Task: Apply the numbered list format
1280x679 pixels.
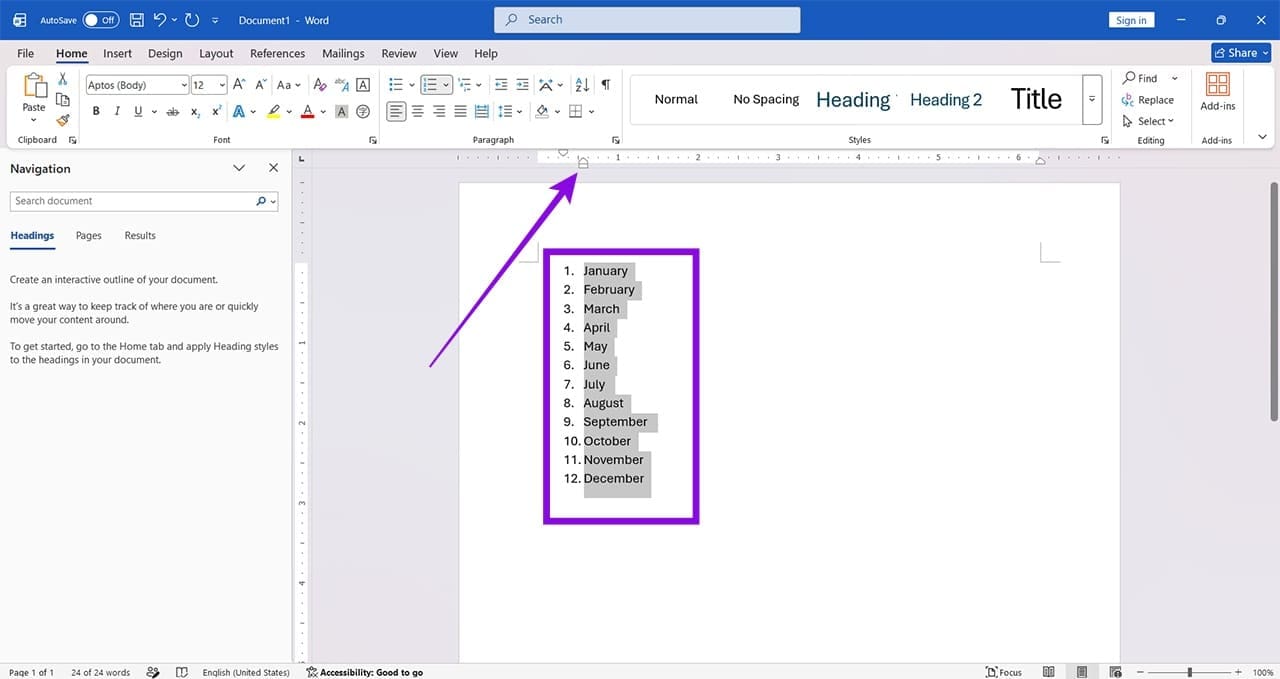Action: pos(429,85)
